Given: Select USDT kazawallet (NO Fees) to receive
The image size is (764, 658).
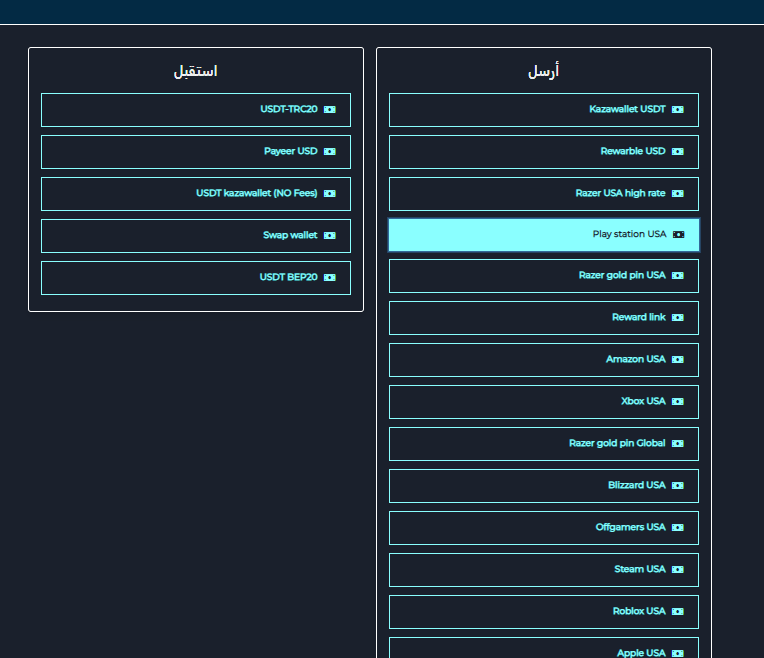Looking at the screenshot, I should point(196,194).
